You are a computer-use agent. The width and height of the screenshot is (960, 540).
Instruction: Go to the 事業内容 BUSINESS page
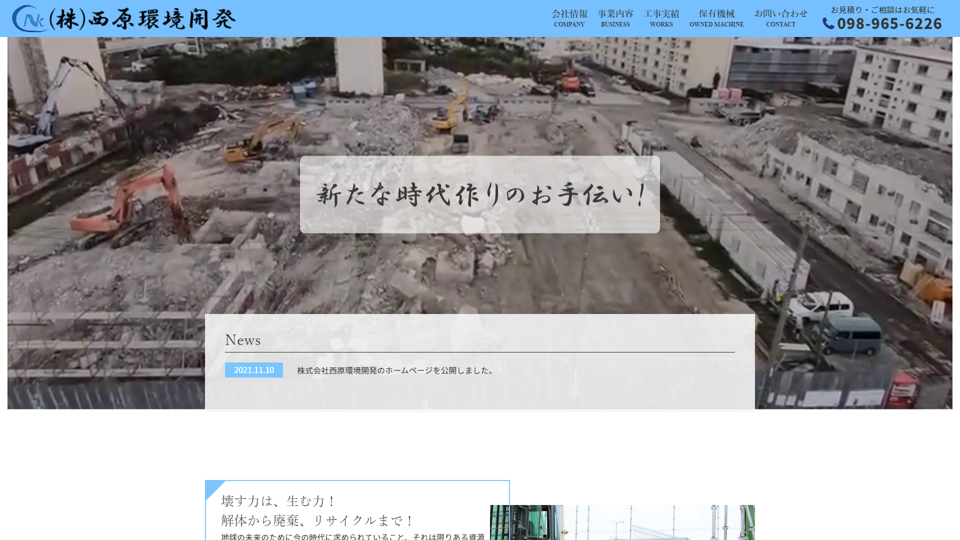tap(615, 18)
